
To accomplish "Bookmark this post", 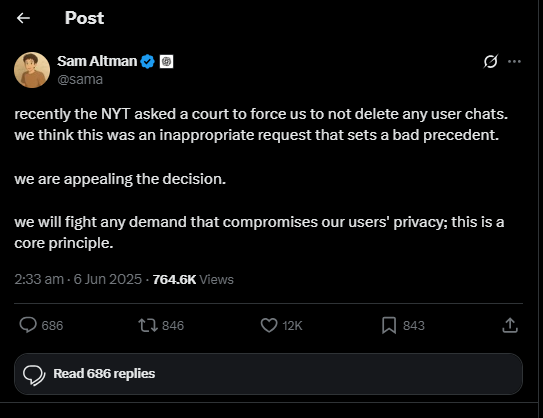I will (389, 326).
